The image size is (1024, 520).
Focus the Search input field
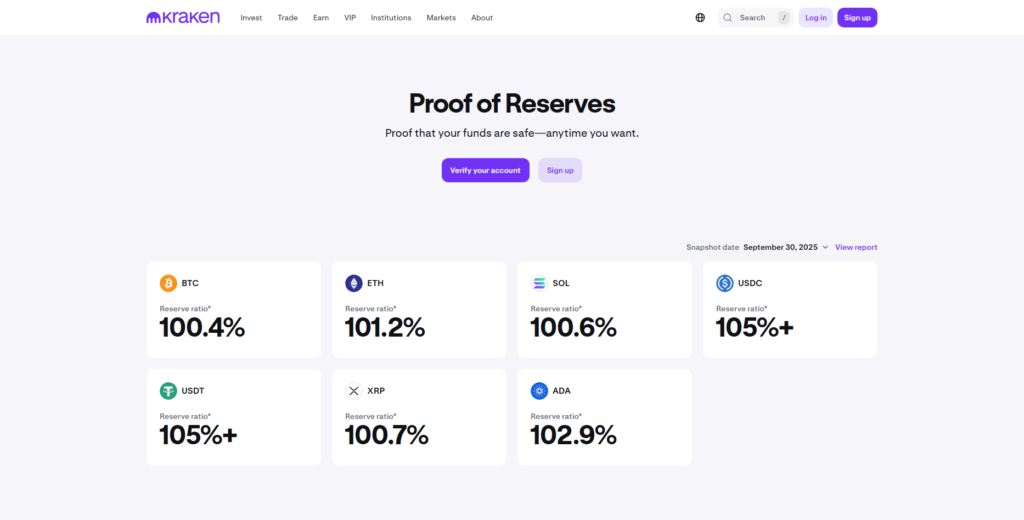(755, 18)
